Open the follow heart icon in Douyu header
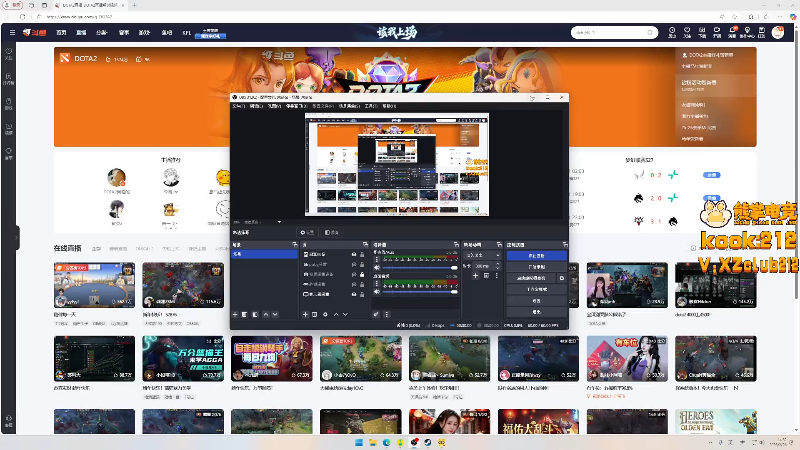Viewport: 800px width, 450px height. [x=687, y=32]
